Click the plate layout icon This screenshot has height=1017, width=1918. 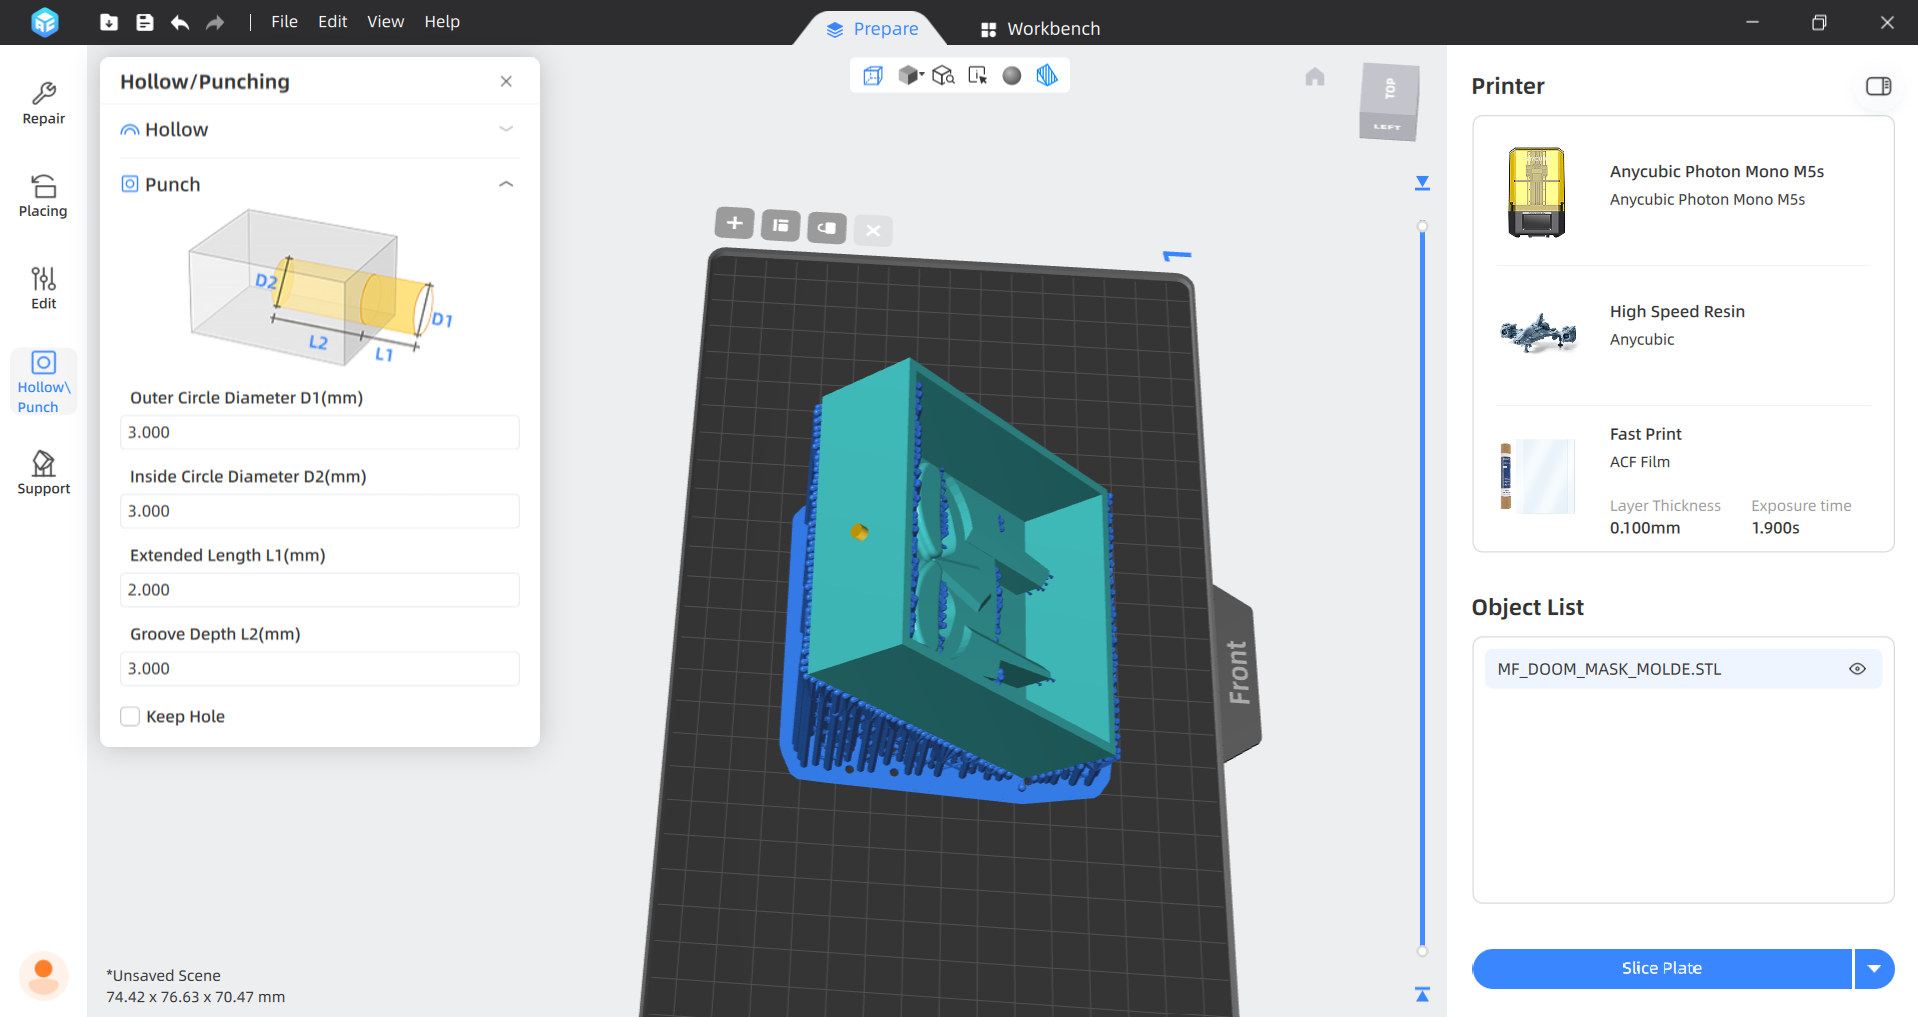(x=780, y=225)
